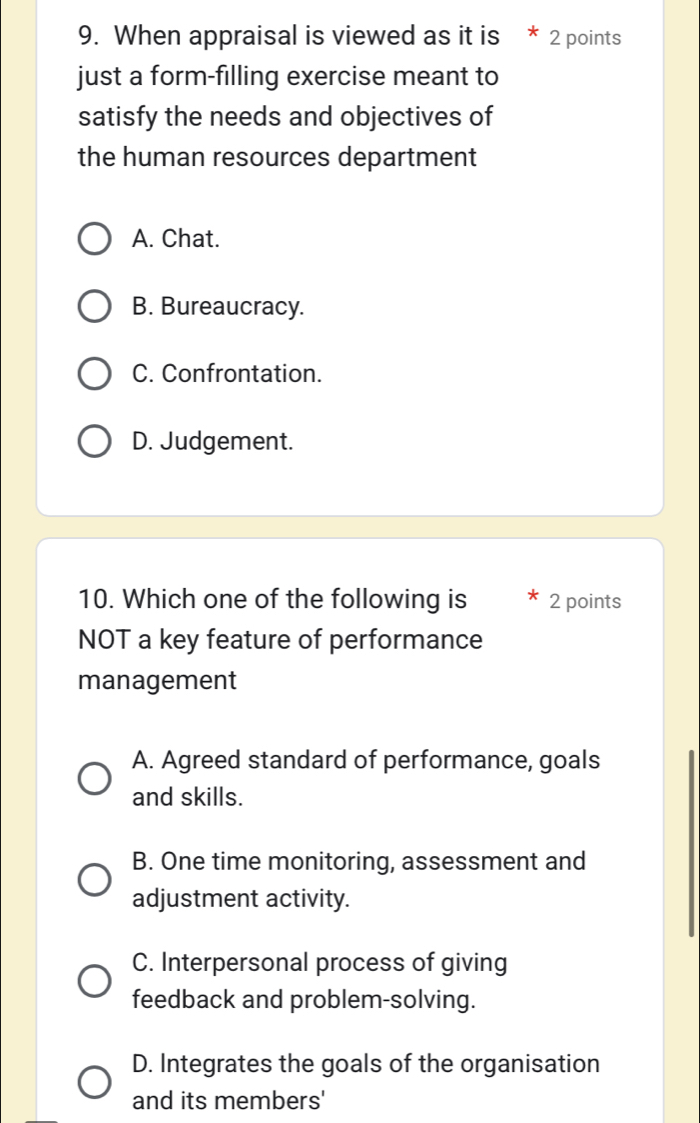Choose radio button for 'One time monitoring' option
Image resolution: width=700 pixels, height=1123 pixels.
(x=95, y=880)
